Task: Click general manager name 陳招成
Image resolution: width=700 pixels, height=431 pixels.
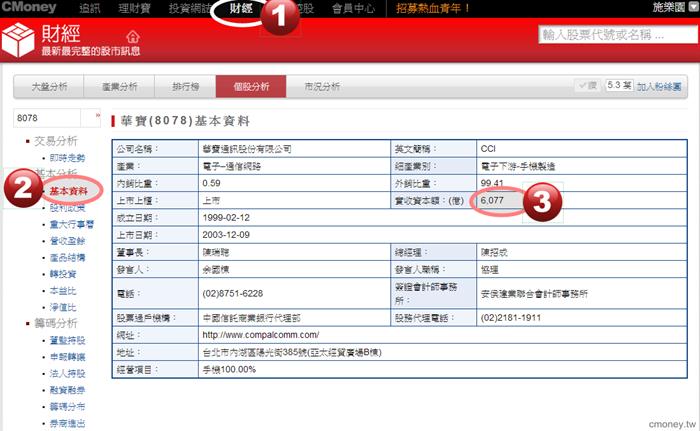Action: point(494,252)
